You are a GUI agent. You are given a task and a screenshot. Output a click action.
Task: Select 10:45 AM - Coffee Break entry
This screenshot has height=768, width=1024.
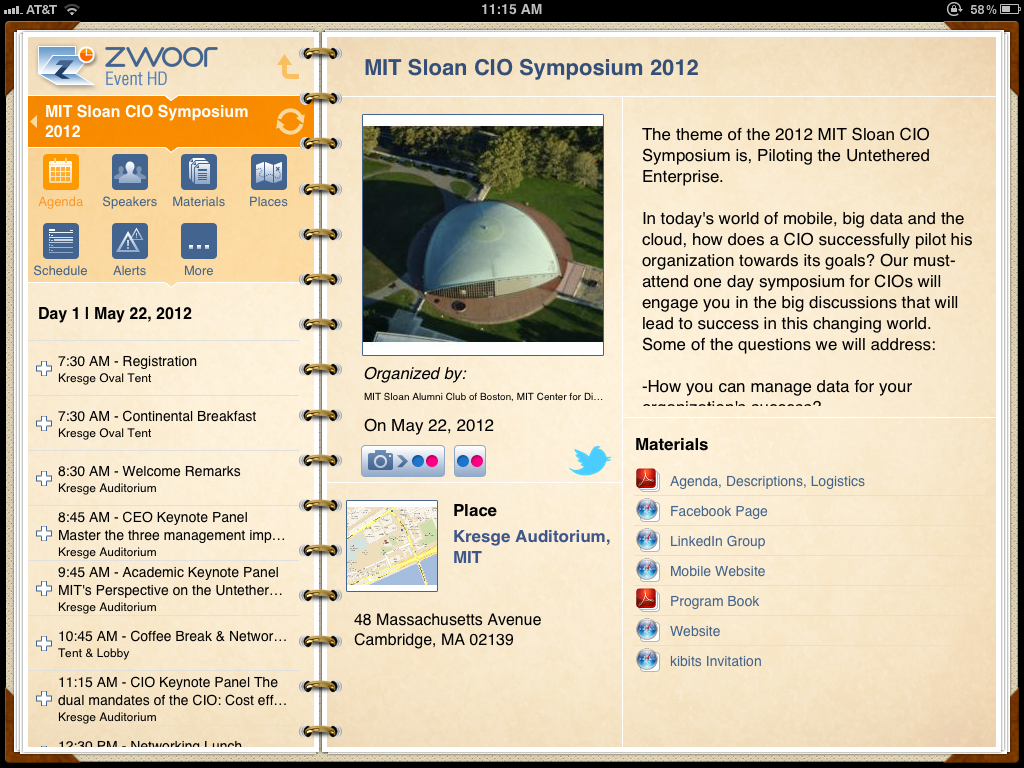click(163, 643)
